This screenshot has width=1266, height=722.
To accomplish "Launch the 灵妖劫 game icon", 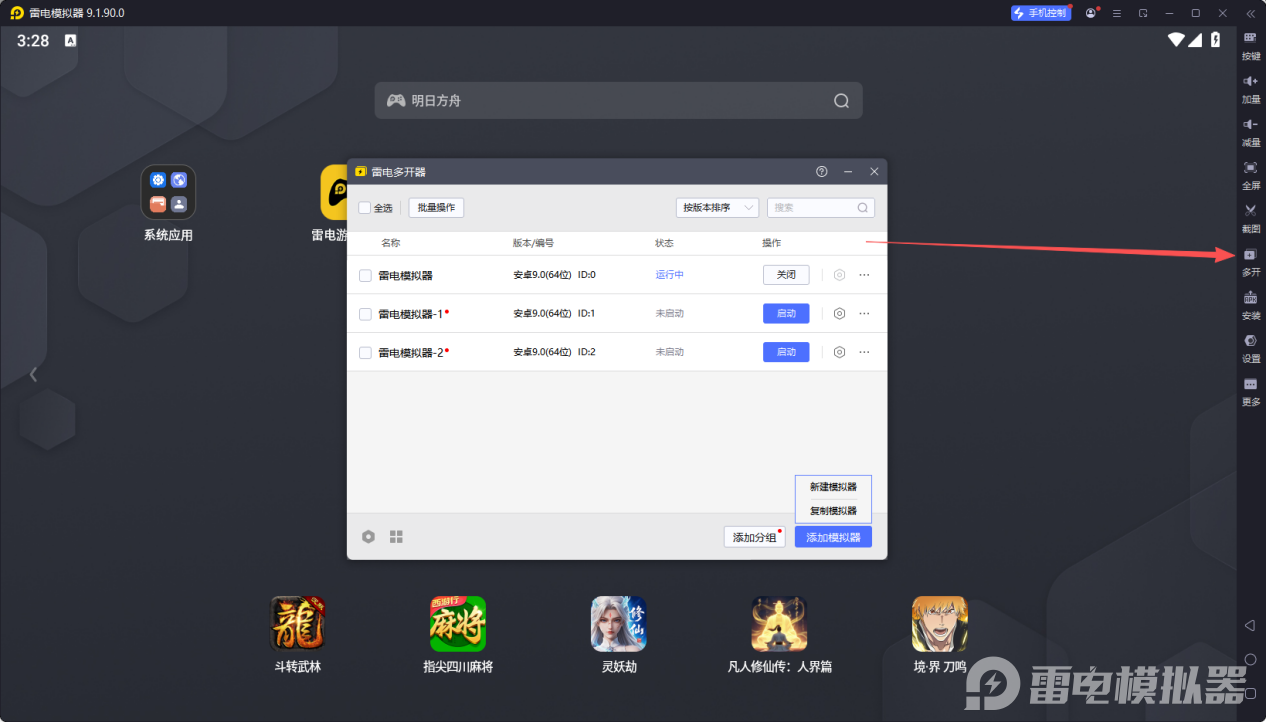I will (x=619, y=624).
